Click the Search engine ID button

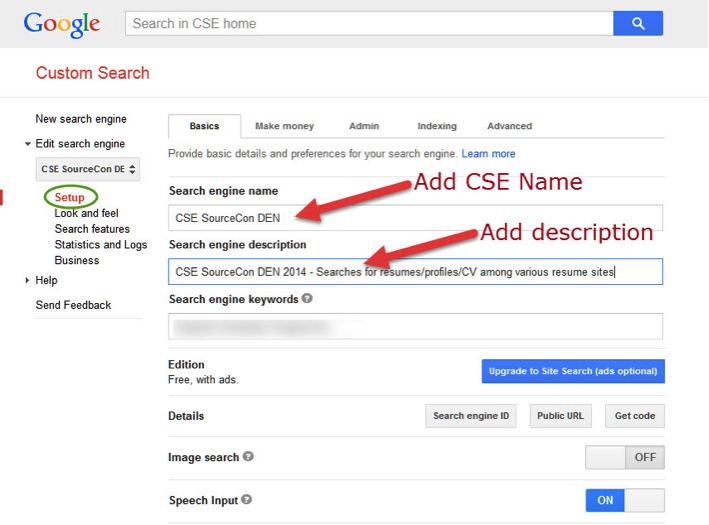471,416
